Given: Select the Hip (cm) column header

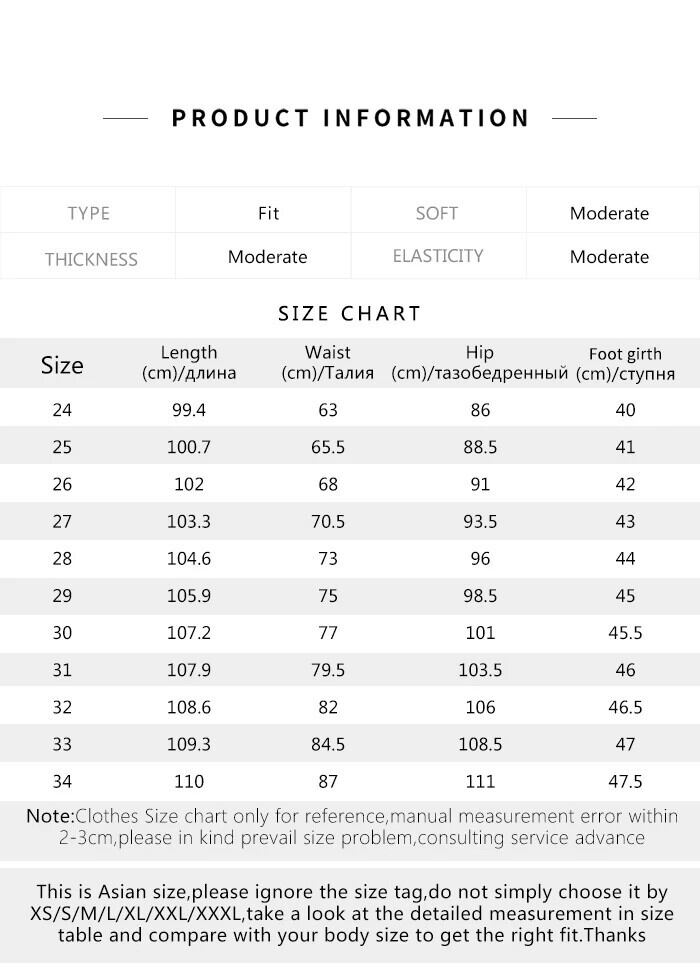Looking at the screenshot, I should click(x=480, y=363).
